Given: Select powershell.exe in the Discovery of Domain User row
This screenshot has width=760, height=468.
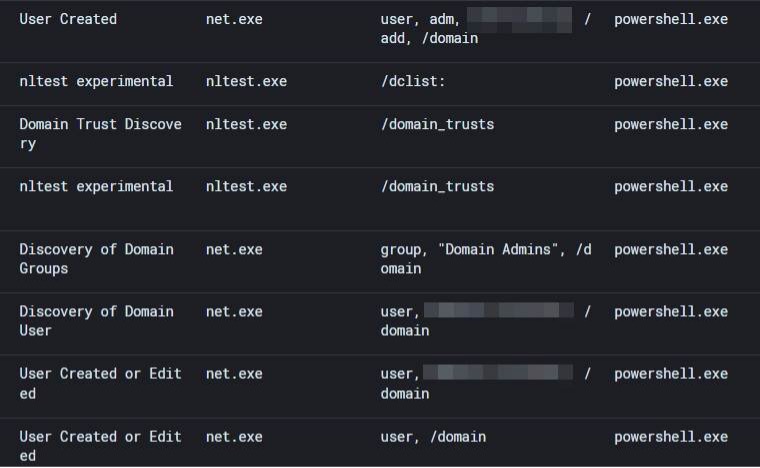Looking at the screenshot, I should pyautogui.click(x=671, y=311).
